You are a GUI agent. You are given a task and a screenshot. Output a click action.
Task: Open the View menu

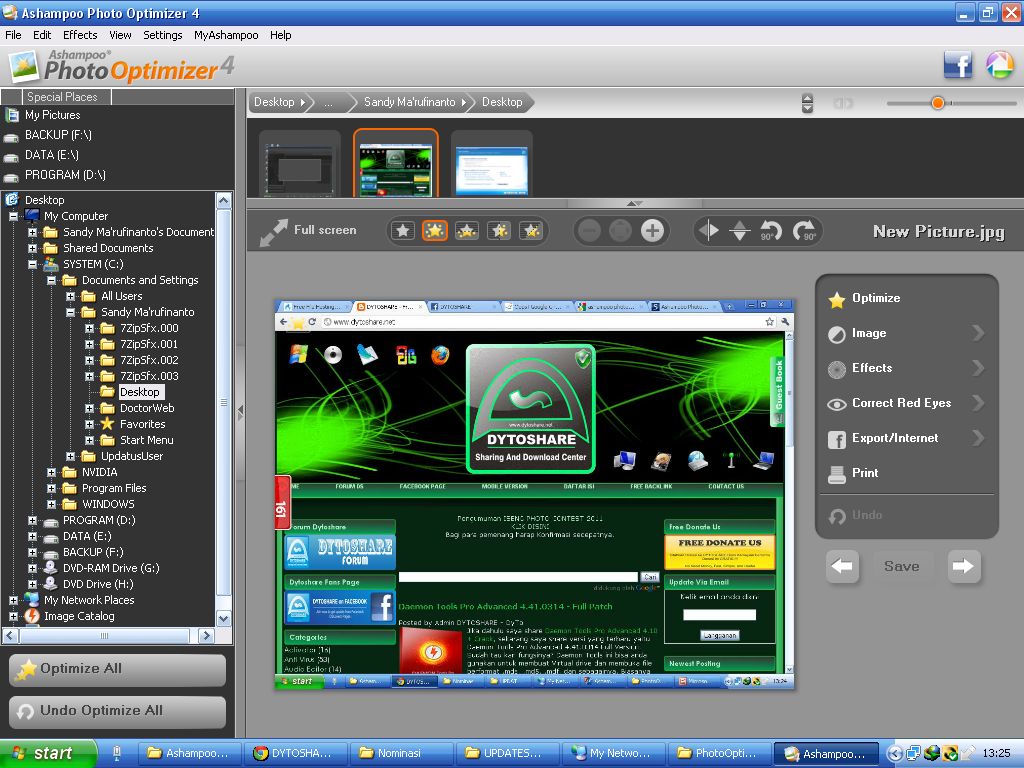click(120, 35)
